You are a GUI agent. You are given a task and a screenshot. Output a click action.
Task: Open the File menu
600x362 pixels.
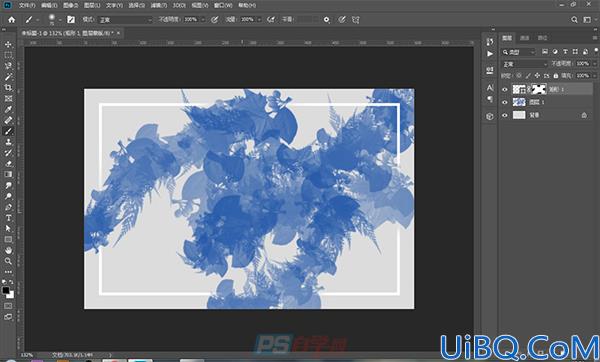click(x=27, y=5)
